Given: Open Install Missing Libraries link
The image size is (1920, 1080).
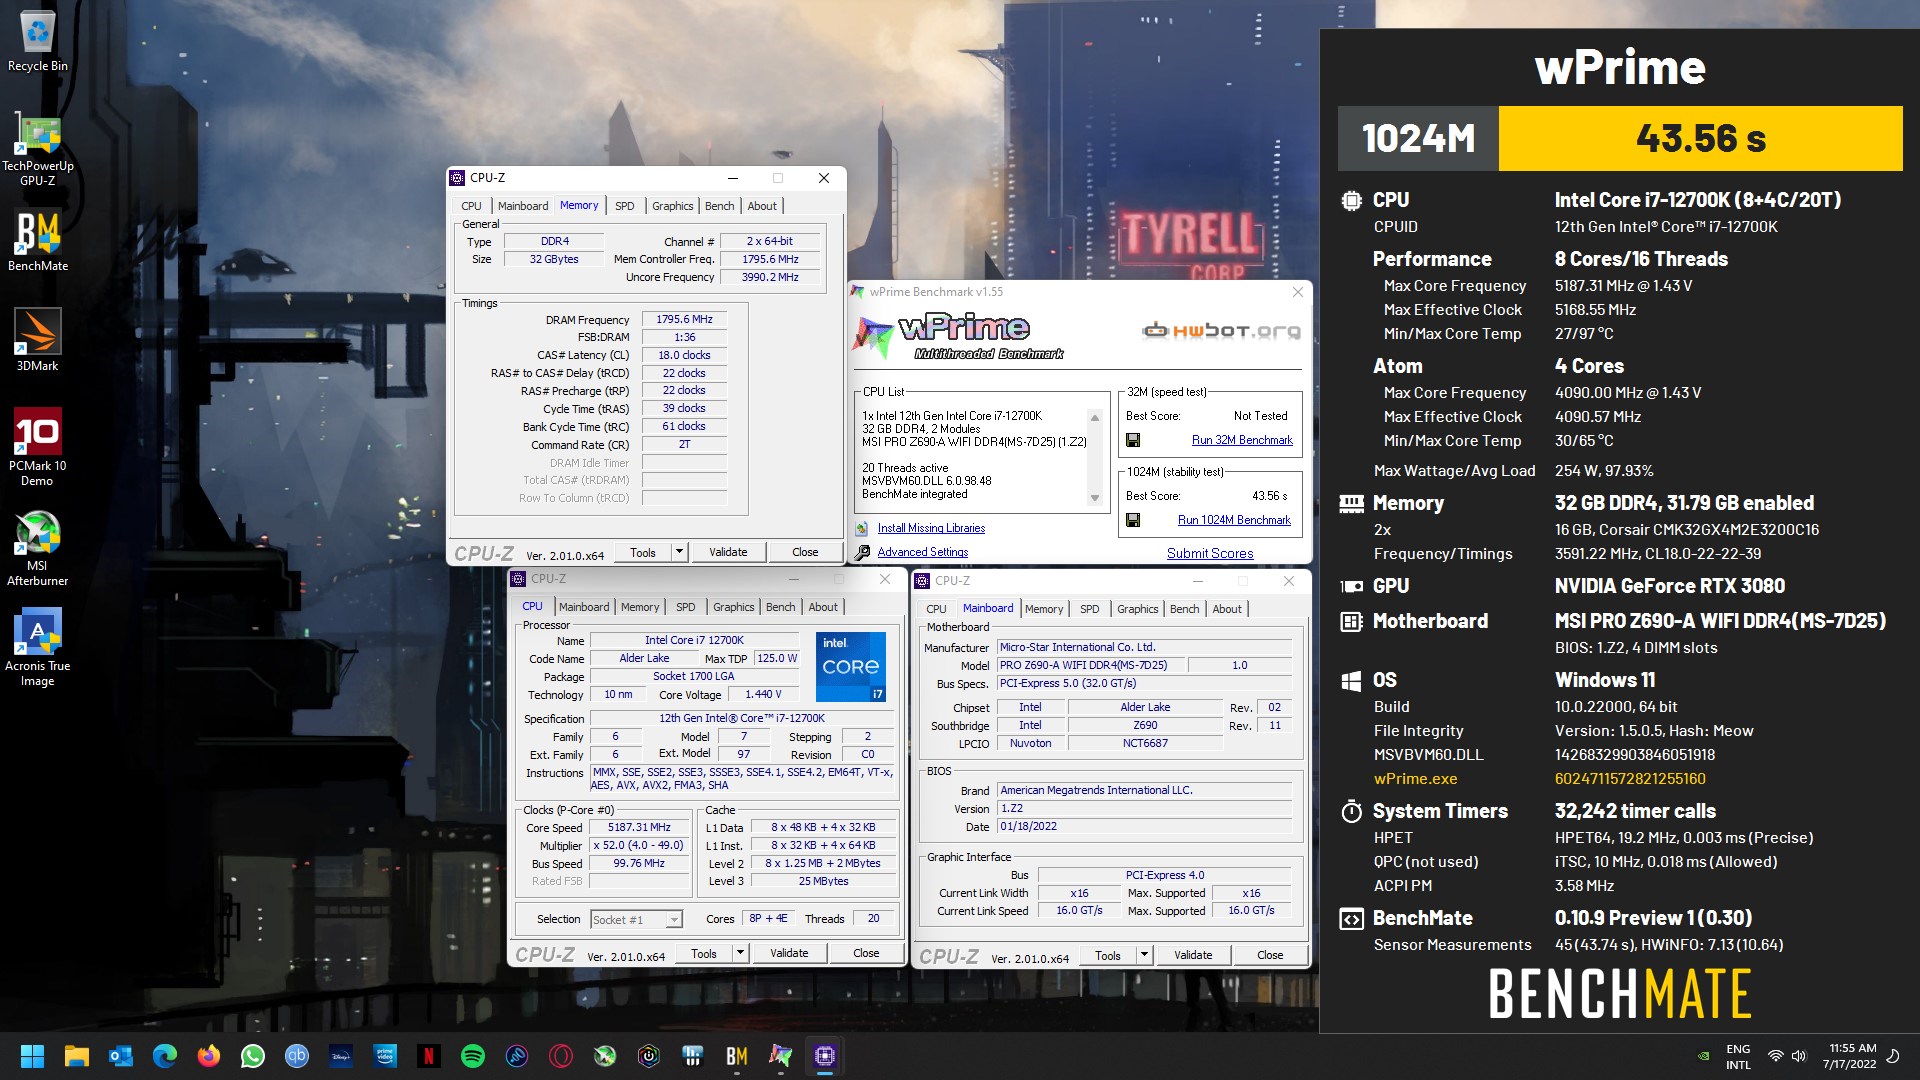Looking at the screenshot, I should coord(931,528).
